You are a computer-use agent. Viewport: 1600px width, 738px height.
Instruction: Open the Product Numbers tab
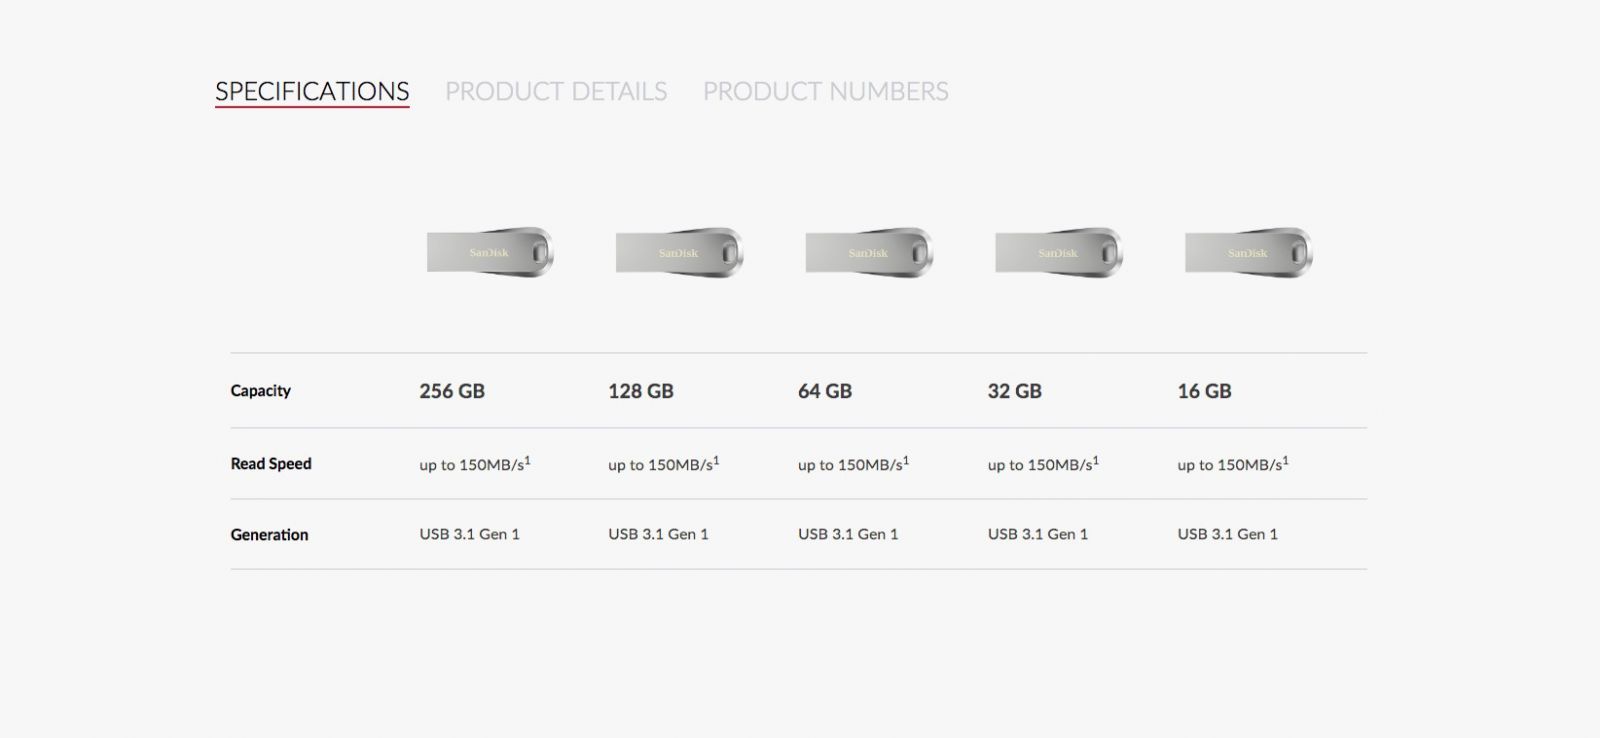point(825,91)
